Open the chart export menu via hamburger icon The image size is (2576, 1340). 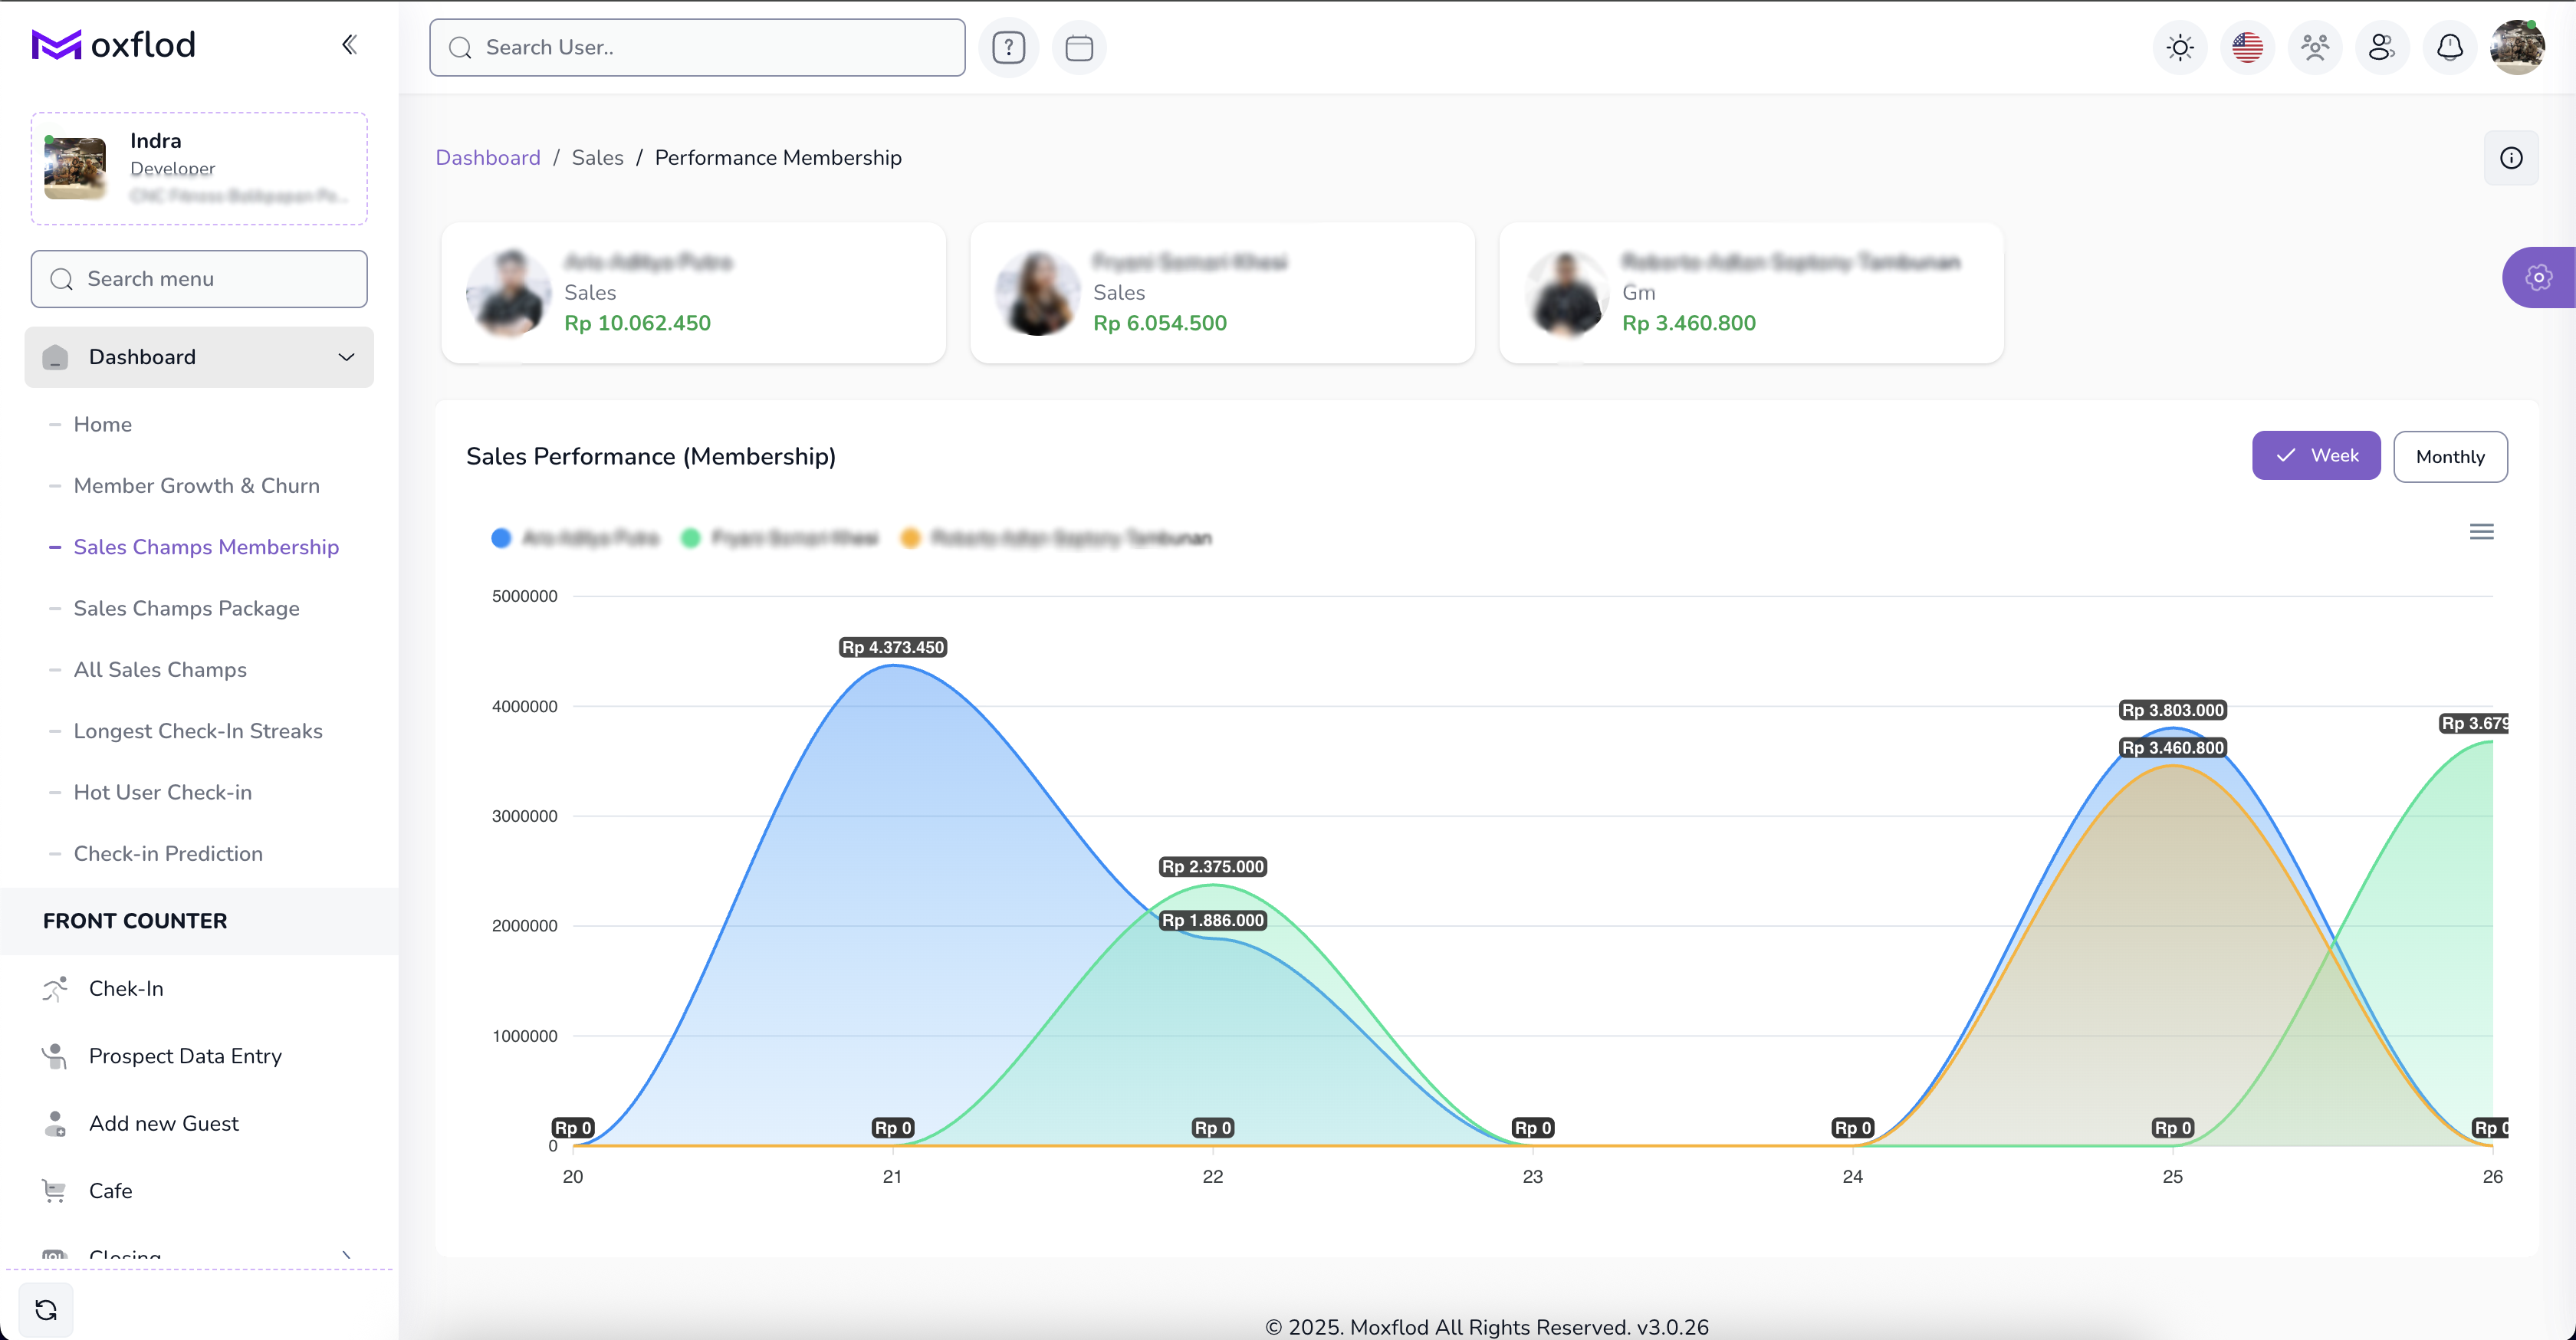pyautogui.click(x=2482, y=531)
